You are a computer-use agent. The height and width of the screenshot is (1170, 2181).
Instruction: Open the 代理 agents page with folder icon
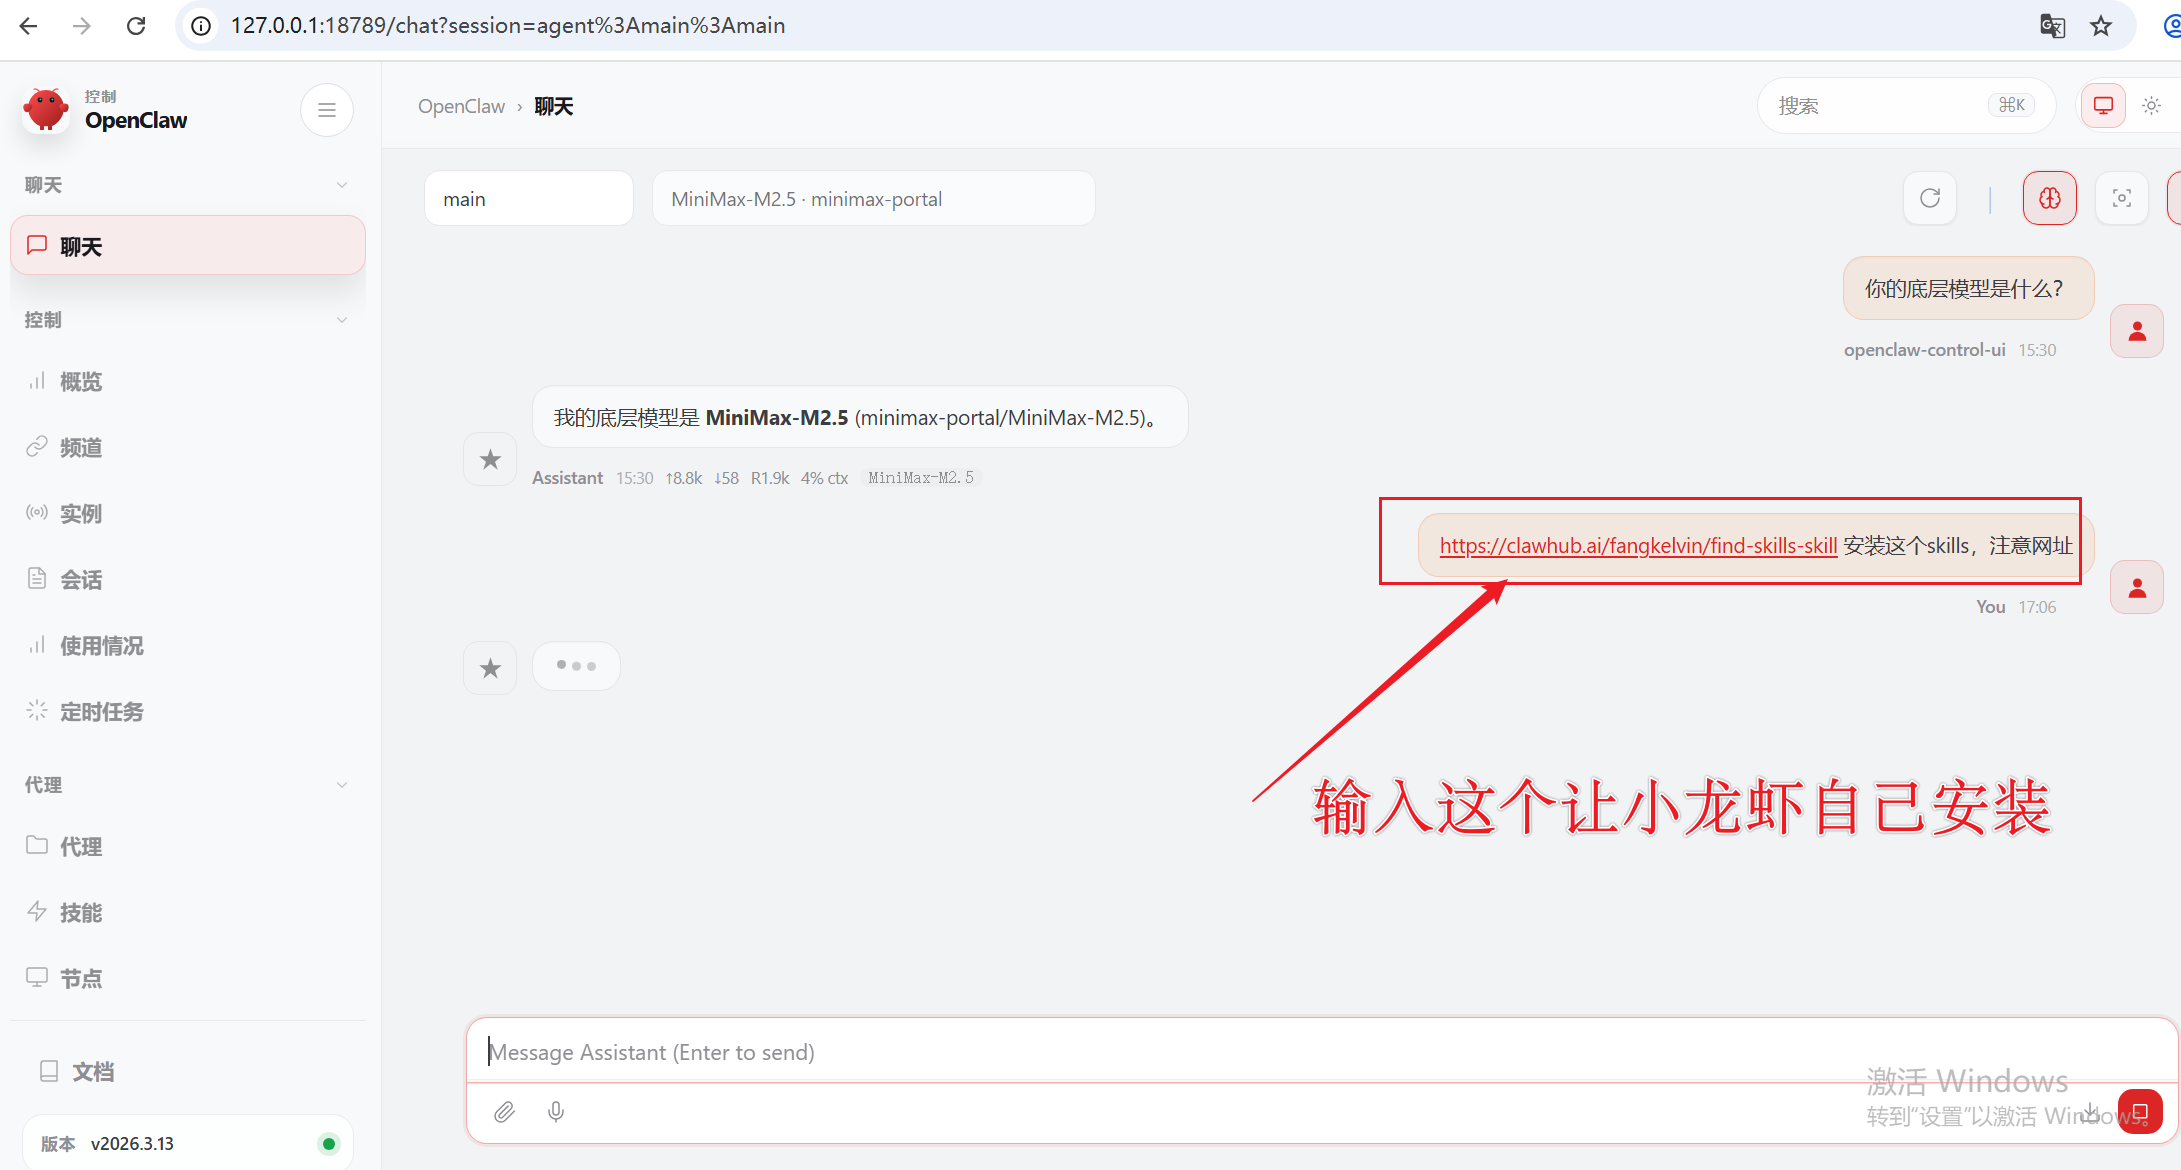pyautogui.click(x=188, y=847)
